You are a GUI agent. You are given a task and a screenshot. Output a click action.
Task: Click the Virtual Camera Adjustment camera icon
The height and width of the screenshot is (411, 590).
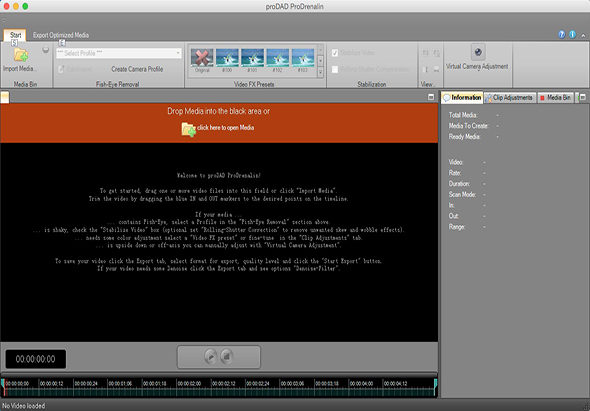click(x=478, y=52)
